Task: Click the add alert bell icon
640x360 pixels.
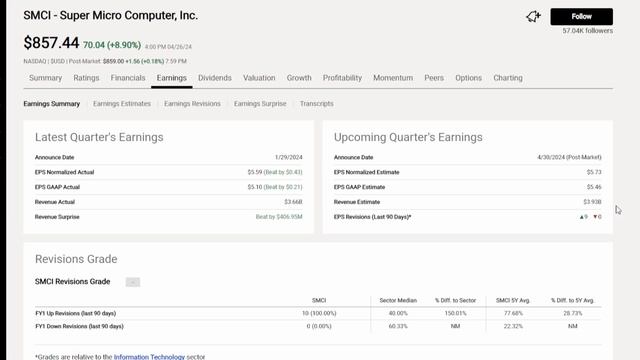Action: pyautogui.click(x=533, y=16)
